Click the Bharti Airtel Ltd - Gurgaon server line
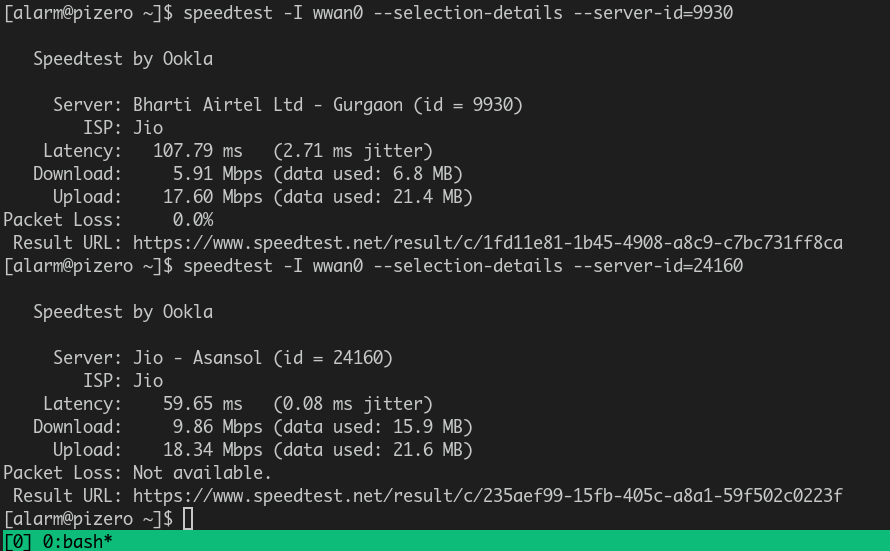 (x=288, y=105)
